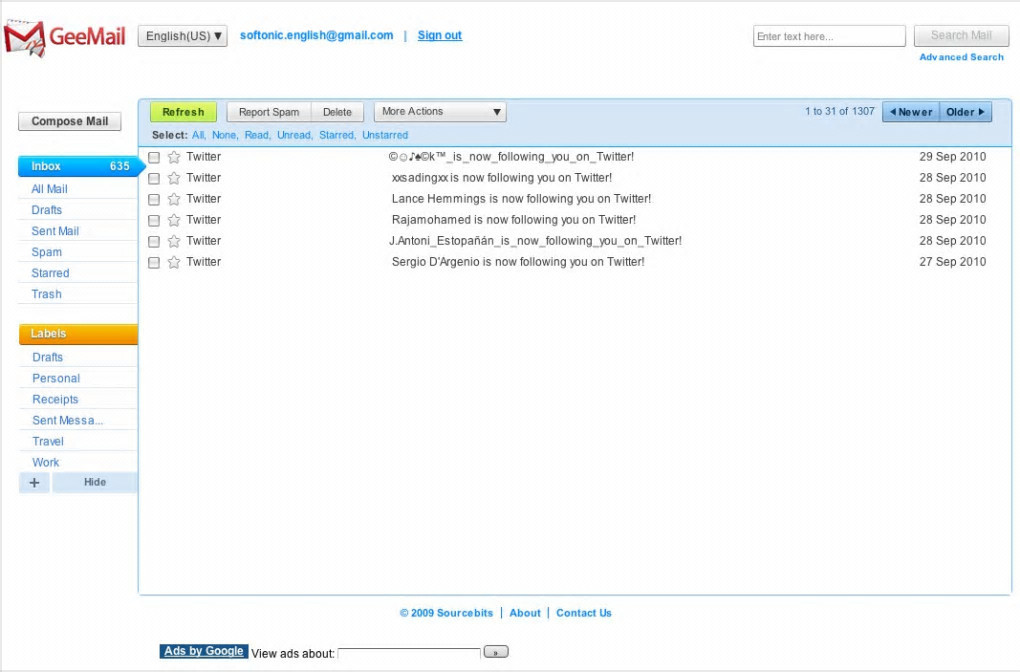Show Starred messages folder
1020x672 pixels.
coord(50,273)
